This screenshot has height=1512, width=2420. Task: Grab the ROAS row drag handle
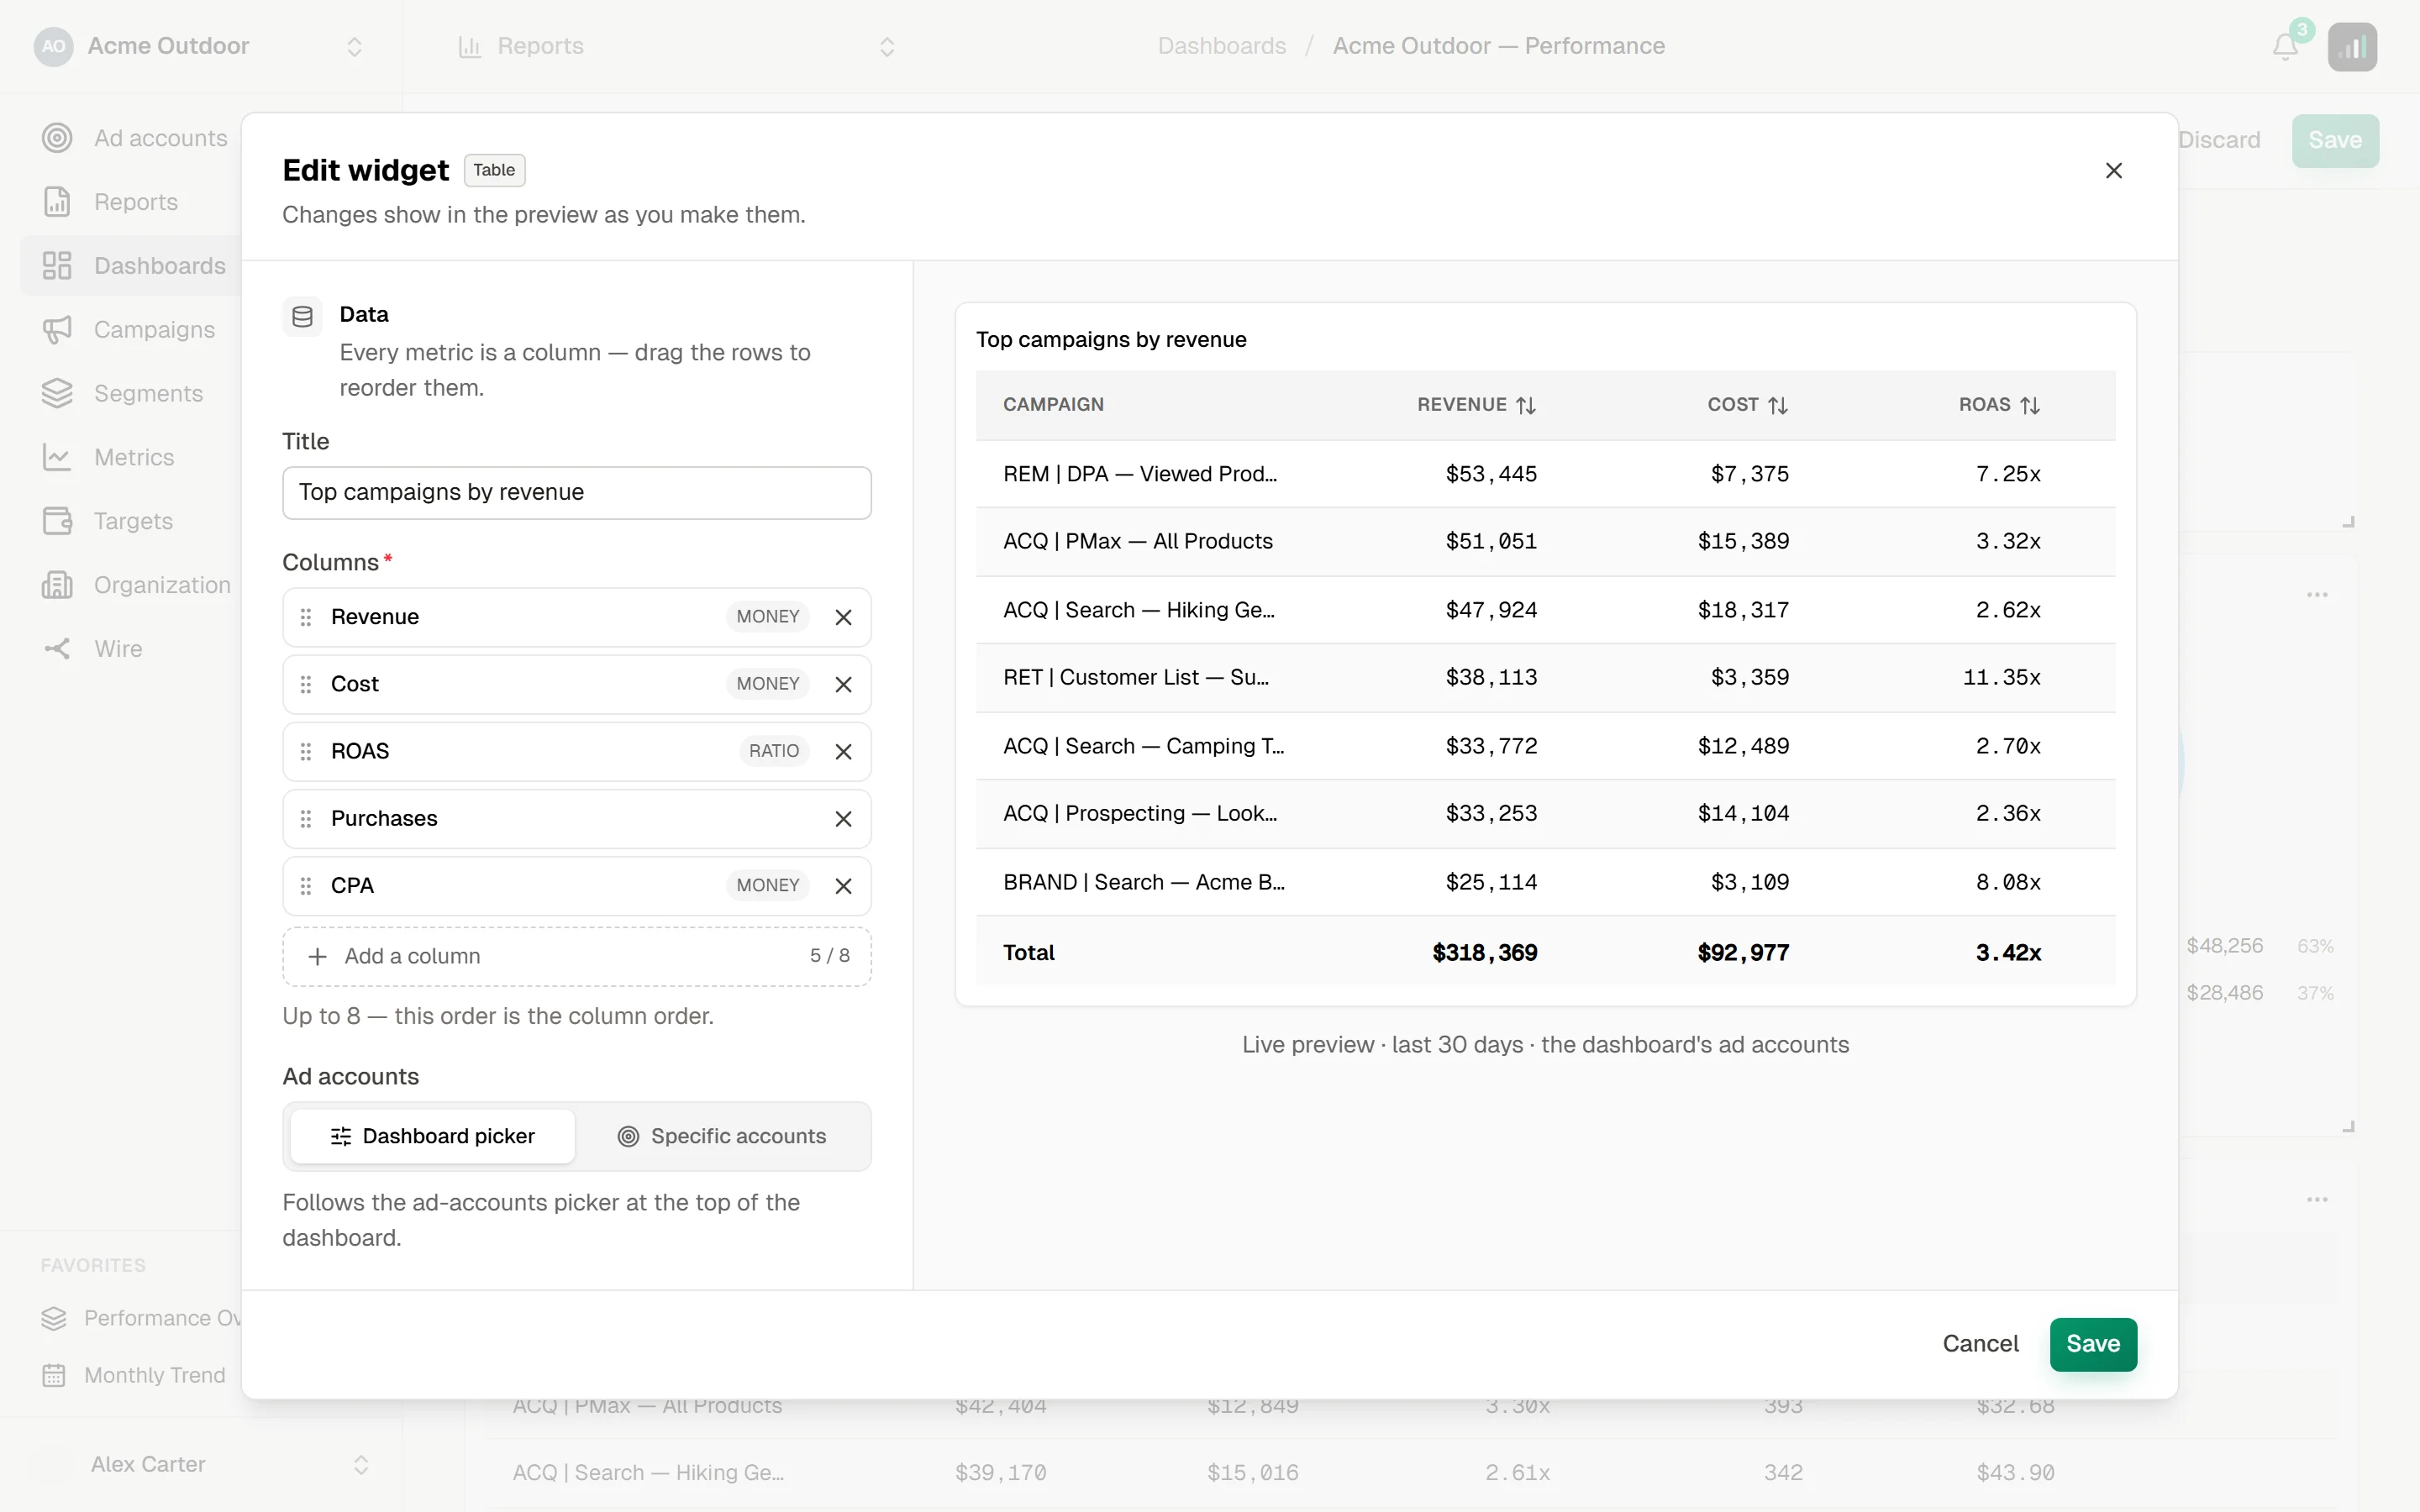[x=306, y=751]
